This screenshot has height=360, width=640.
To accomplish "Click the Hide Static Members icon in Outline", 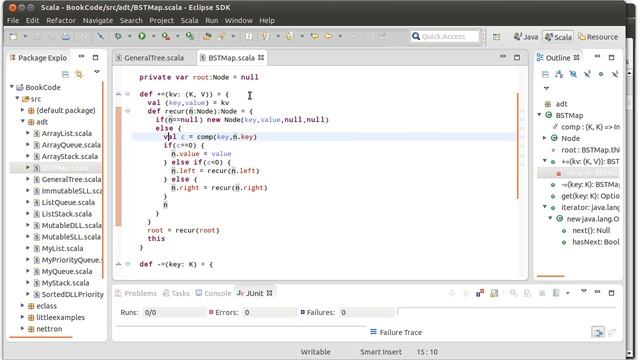I will [x=587, y=74].
